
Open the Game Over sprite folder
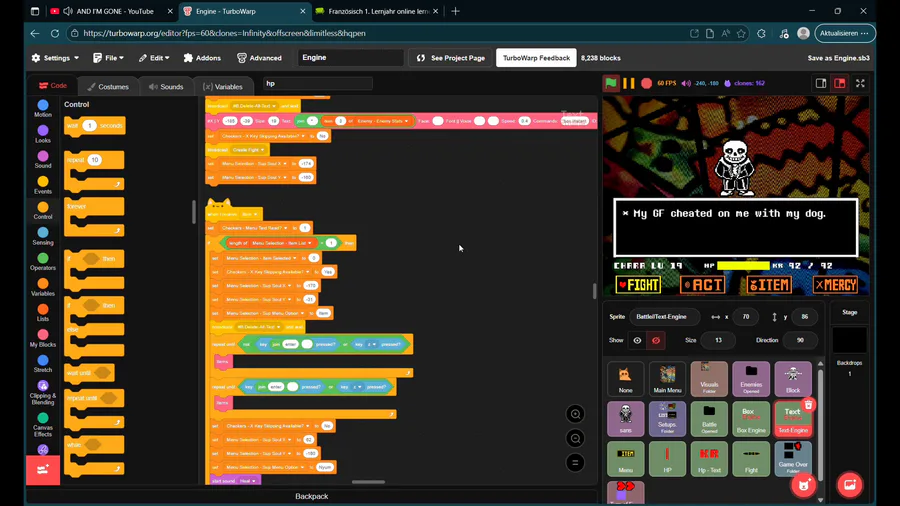(793, 459)
